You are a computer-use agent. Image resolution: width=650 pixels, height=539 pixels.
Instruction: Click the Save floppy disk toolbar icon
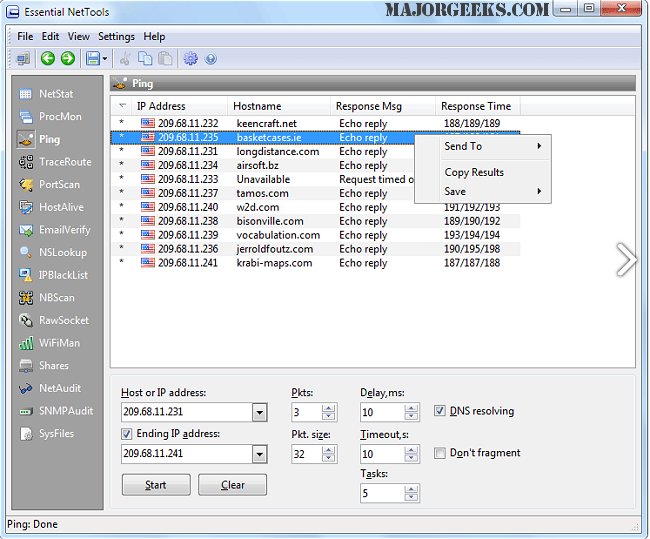[x=93, y=58]
